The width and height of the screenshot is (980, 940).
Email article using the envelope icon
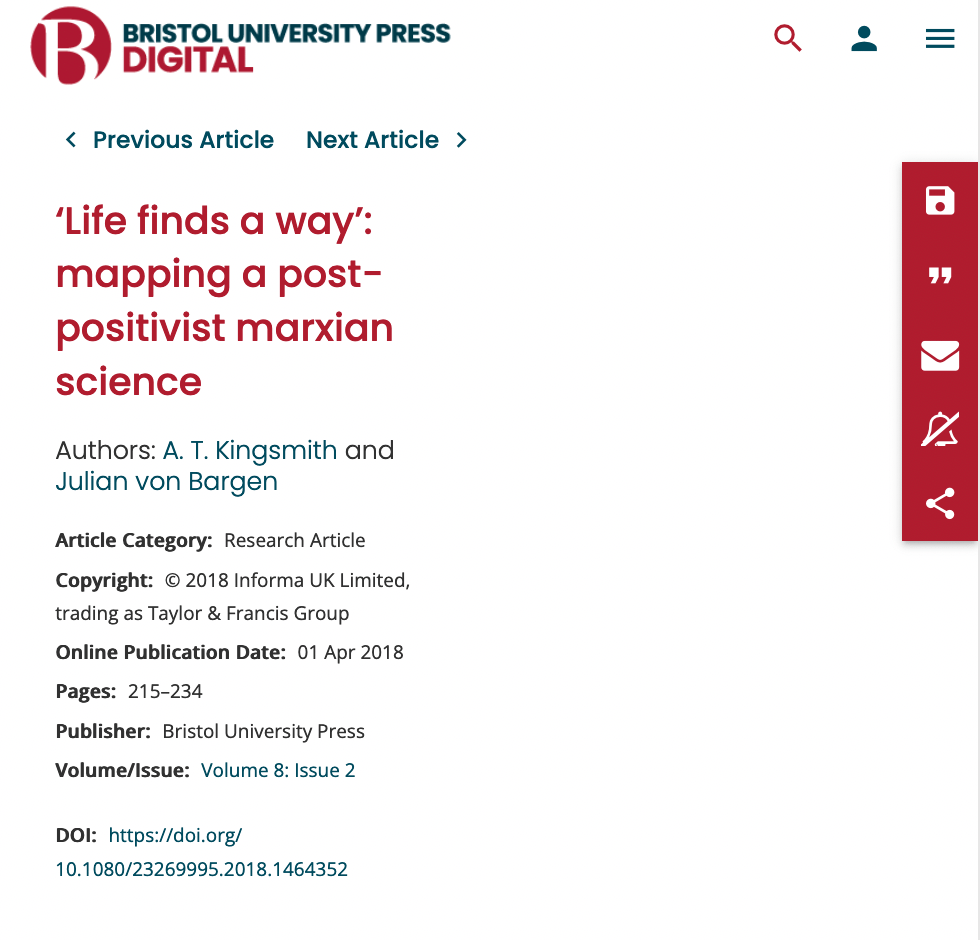click(x=940, y=355)
